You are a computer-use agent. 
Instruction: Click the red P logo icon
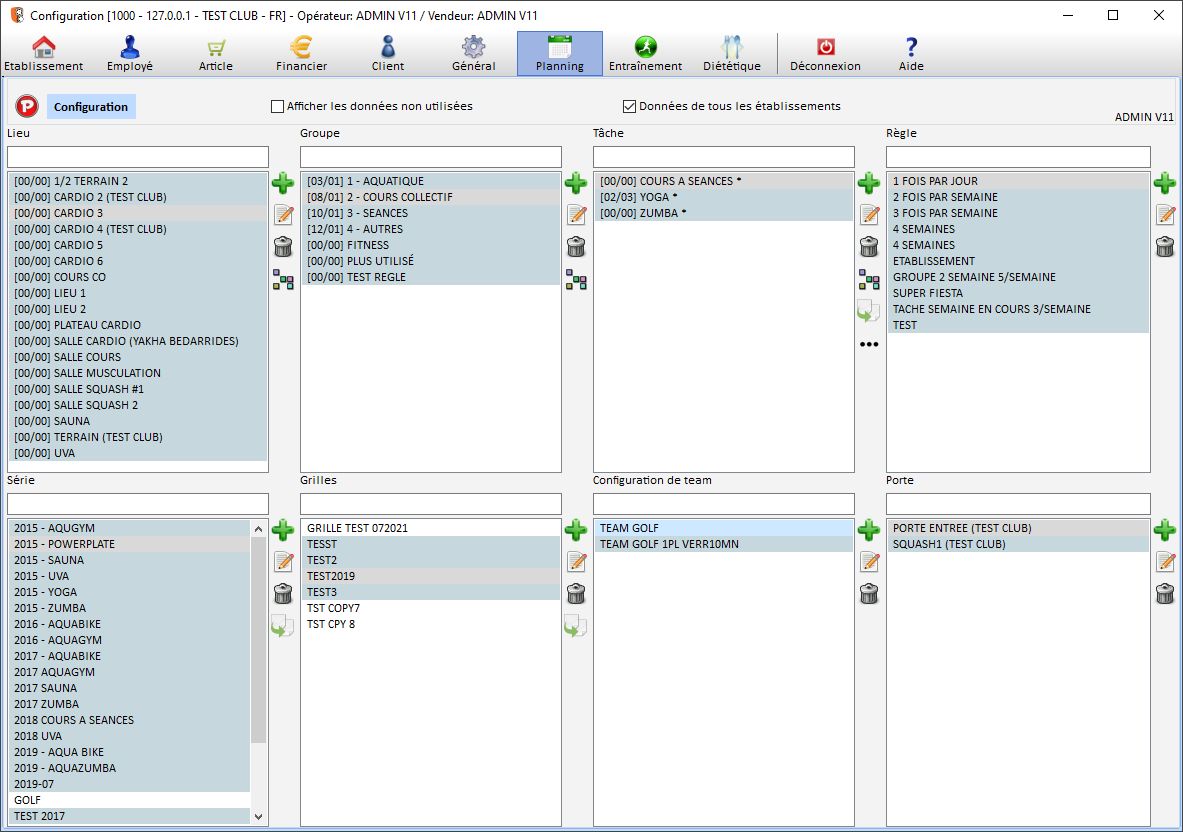27,107
